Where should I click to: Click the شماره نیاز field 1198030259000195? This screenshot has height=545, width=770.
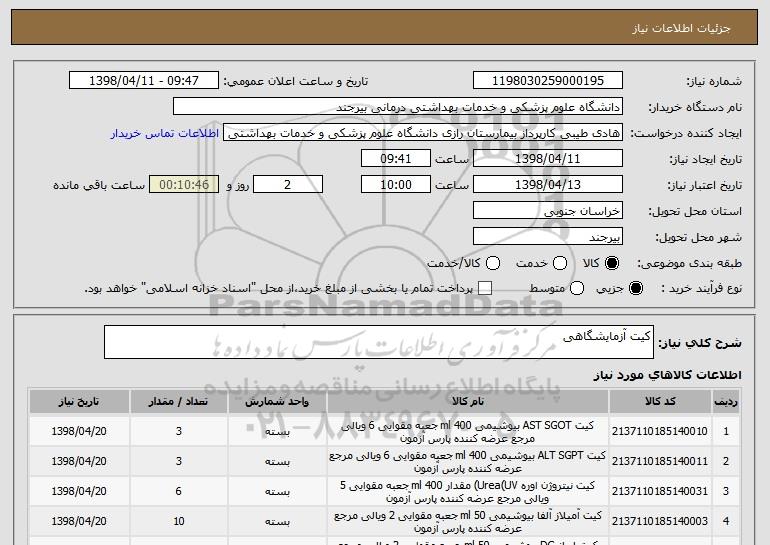click(x=548, y=81)
